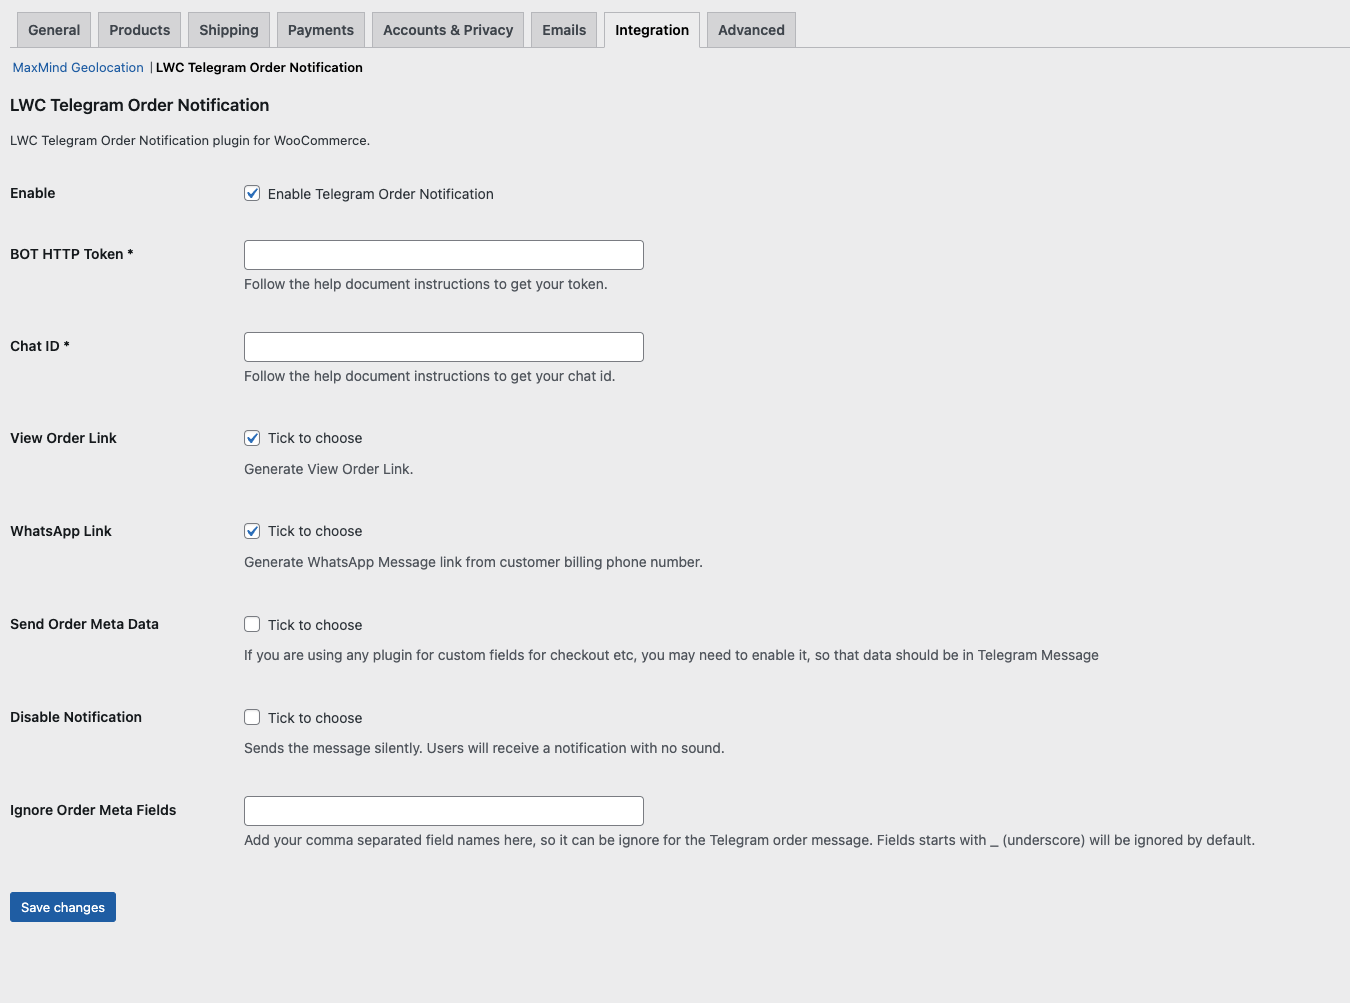Open Accounts & Privacy tab
The width and height of the screenshot is (1350, 1003).
[x=447, y=30]
